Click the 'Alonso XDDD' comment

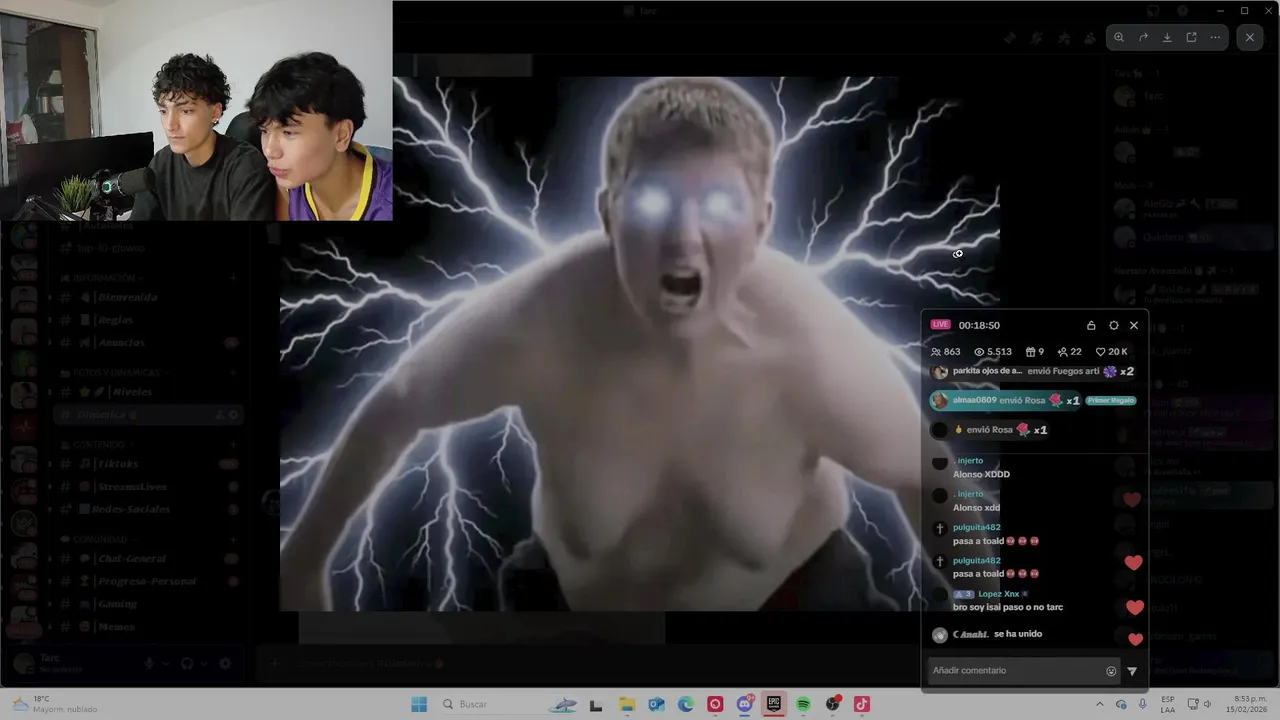coord(981,474)
